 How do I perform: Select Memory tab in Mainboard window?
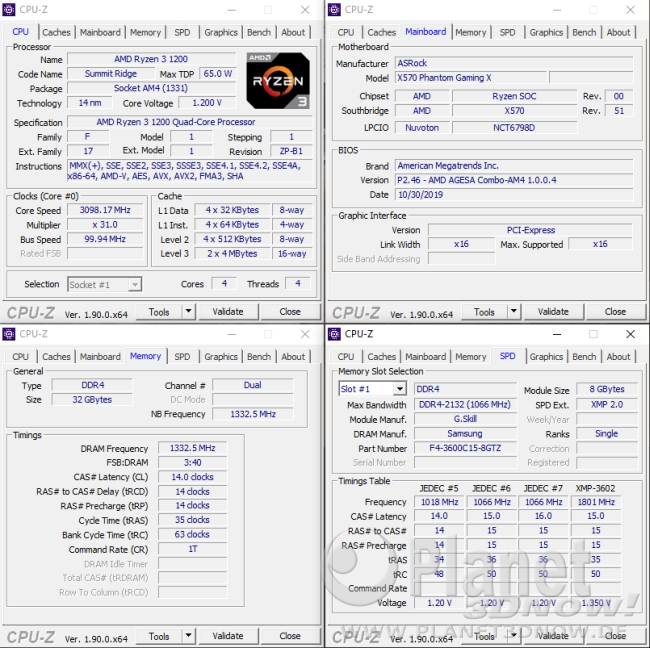coord(471,32)
